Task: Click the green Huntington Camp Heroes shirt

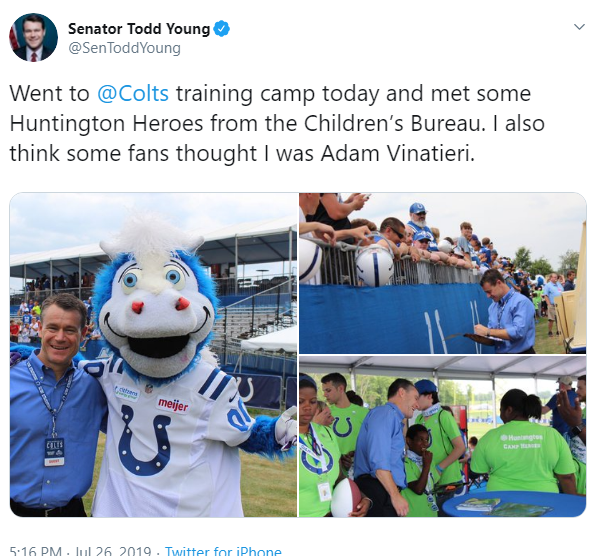Action: [523, 457]
